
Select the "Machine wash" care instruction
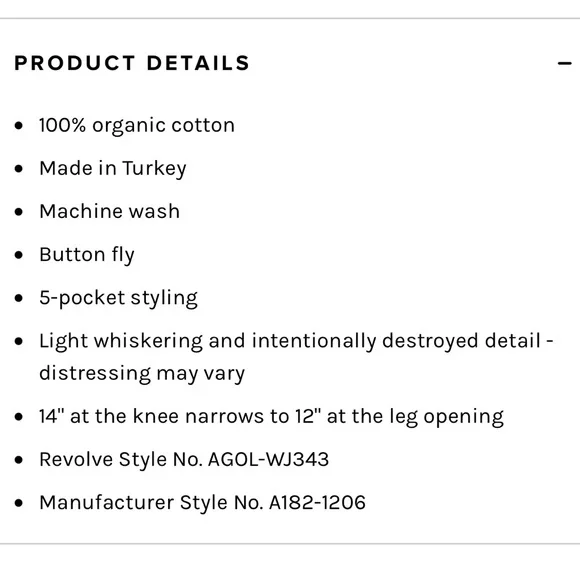point(109,212)
